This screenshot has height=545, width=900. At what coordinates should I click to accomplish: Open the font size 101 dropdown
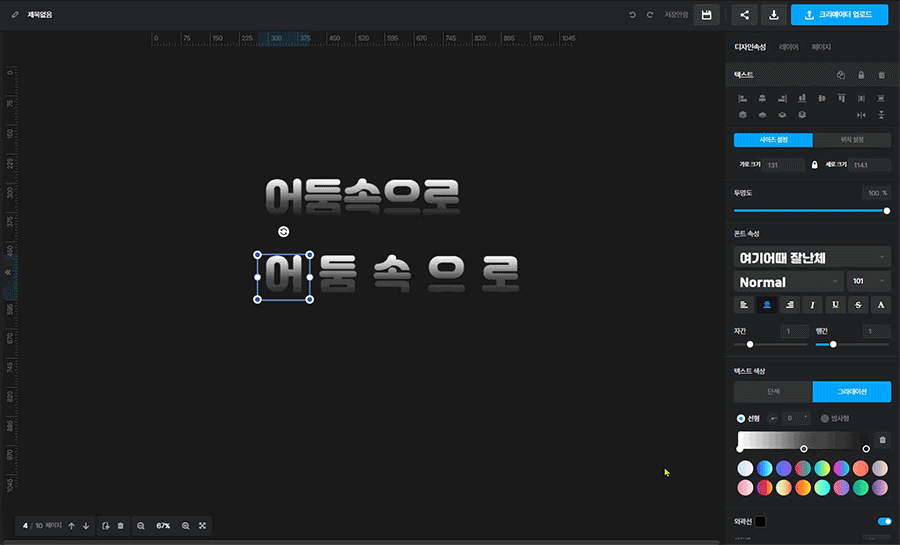tap(868, 282)
